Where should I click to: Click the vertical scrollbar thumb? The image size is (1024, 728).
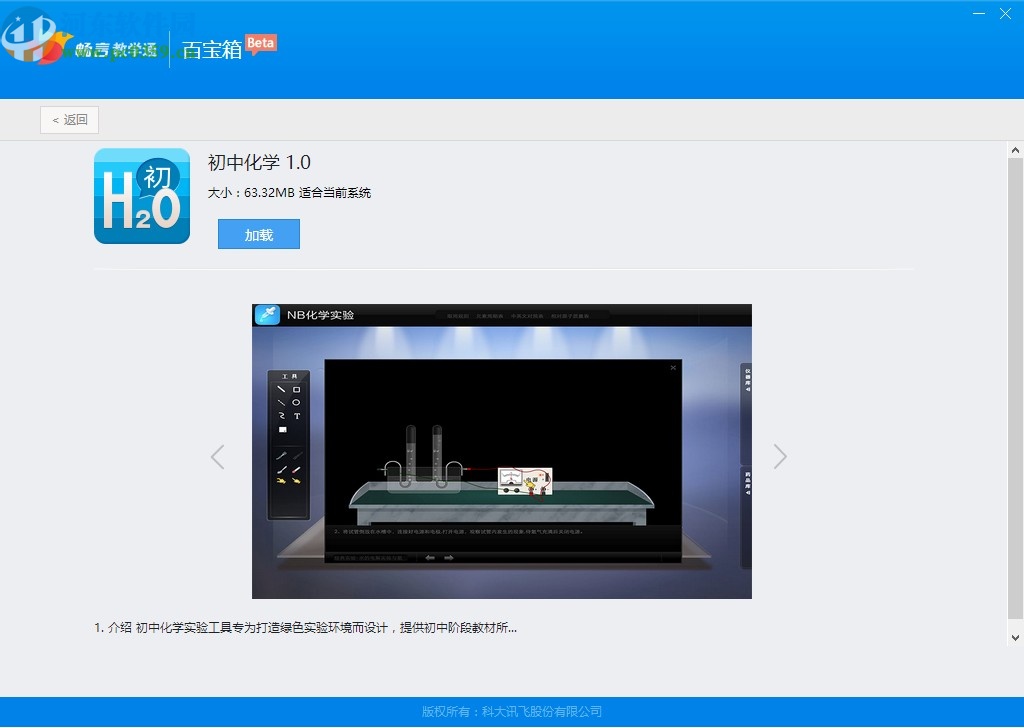click(1015, 388)
